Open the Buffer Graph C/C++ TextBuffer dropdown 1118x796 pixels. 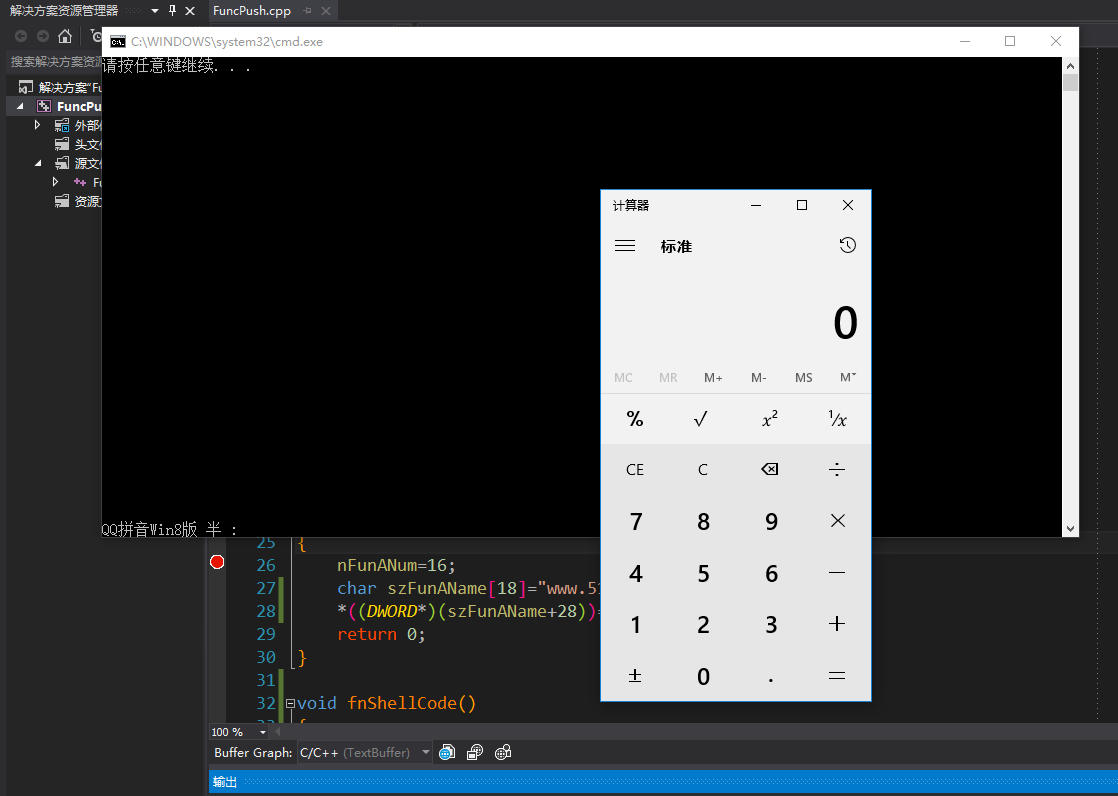[x=426, y=752]
